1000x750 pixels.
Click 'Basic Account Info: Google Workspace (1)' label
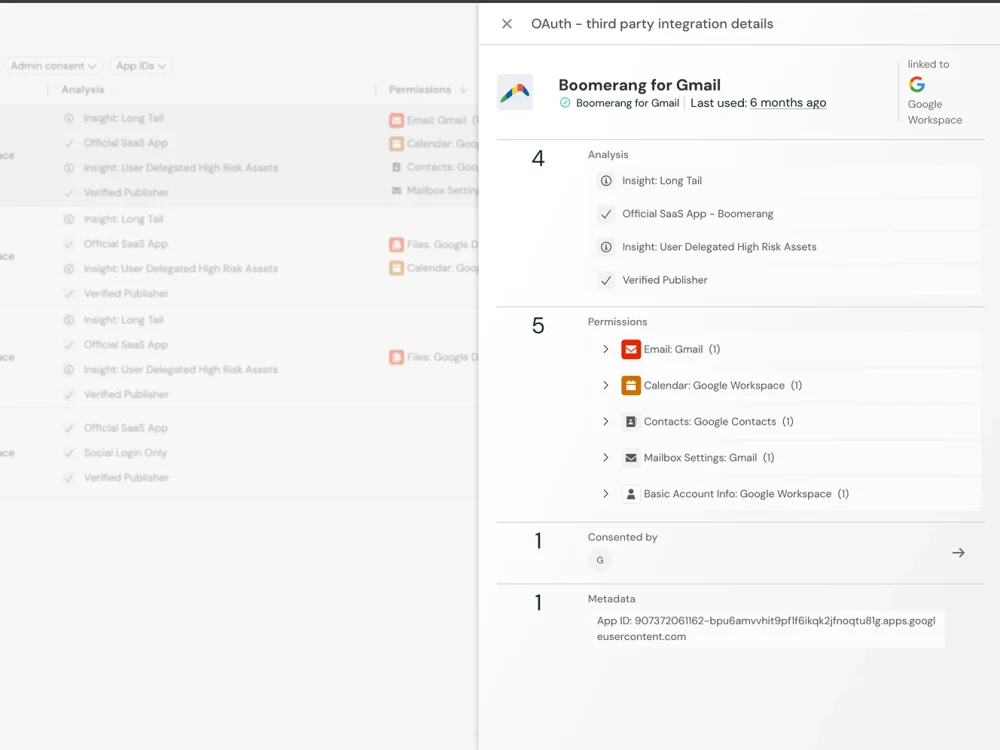[x=746, y=494]
